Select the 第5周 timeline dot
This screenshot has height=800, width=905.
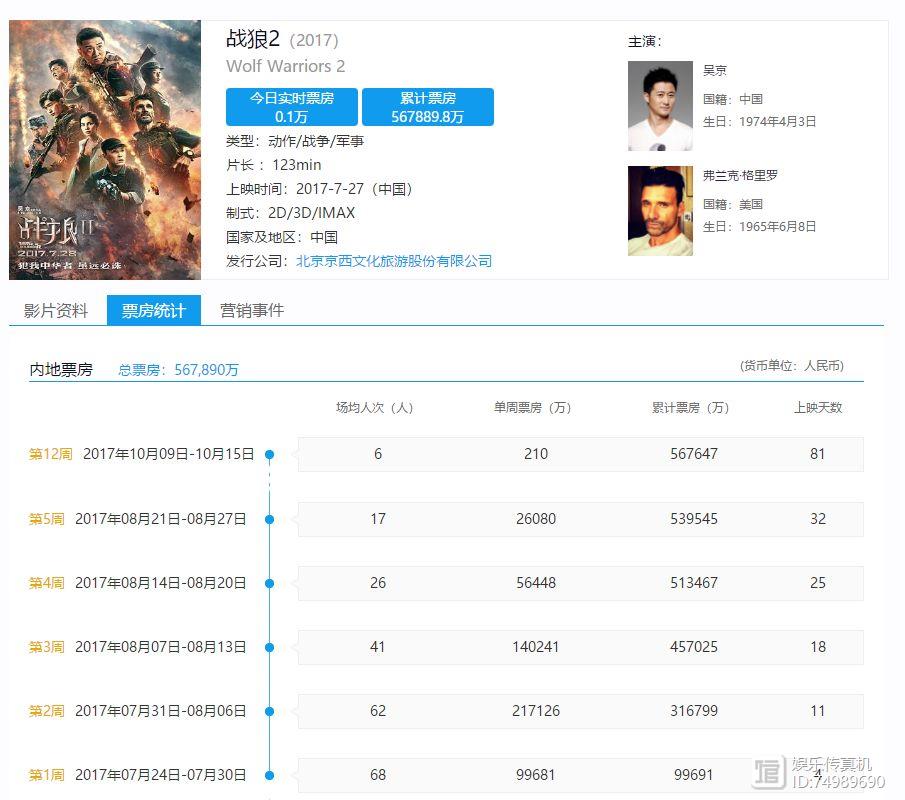coord(269,519)
